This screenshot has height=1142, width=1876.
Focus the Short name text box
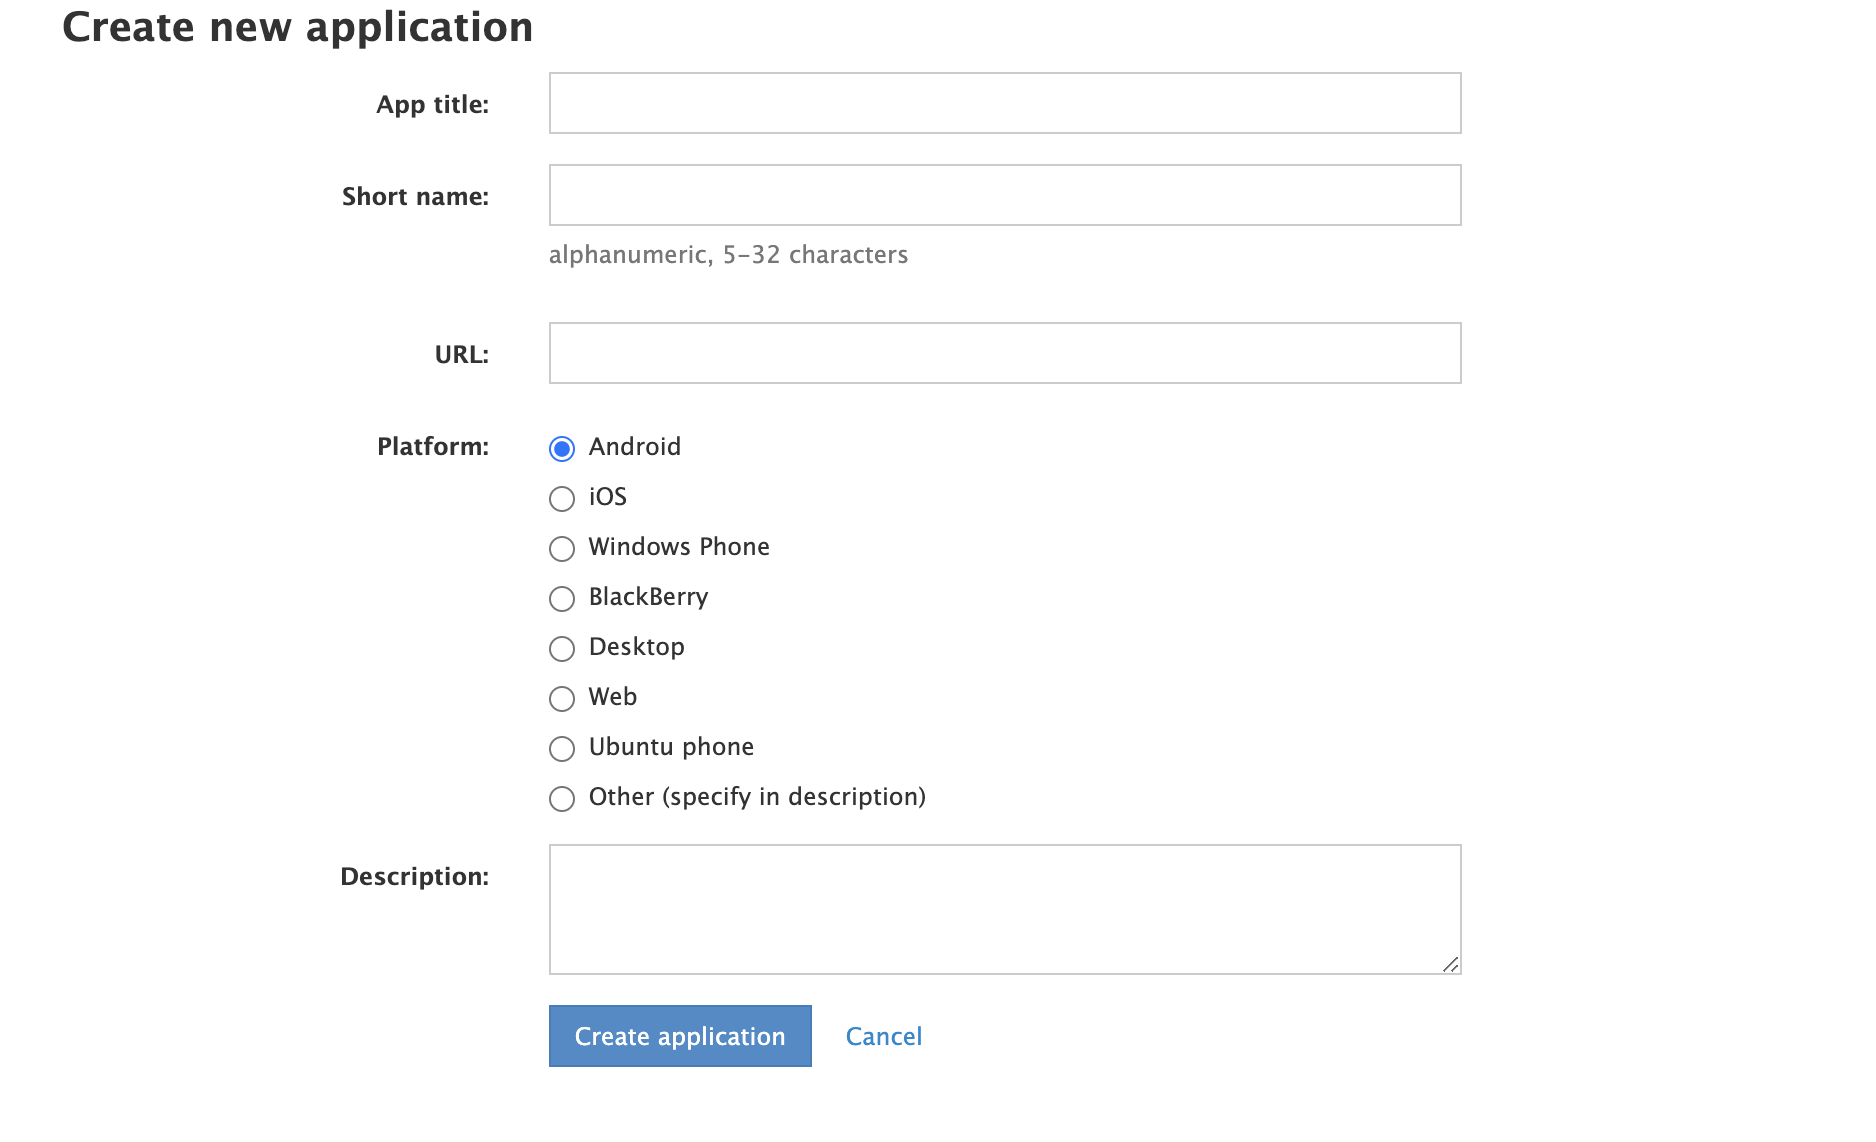point(1004,195)
